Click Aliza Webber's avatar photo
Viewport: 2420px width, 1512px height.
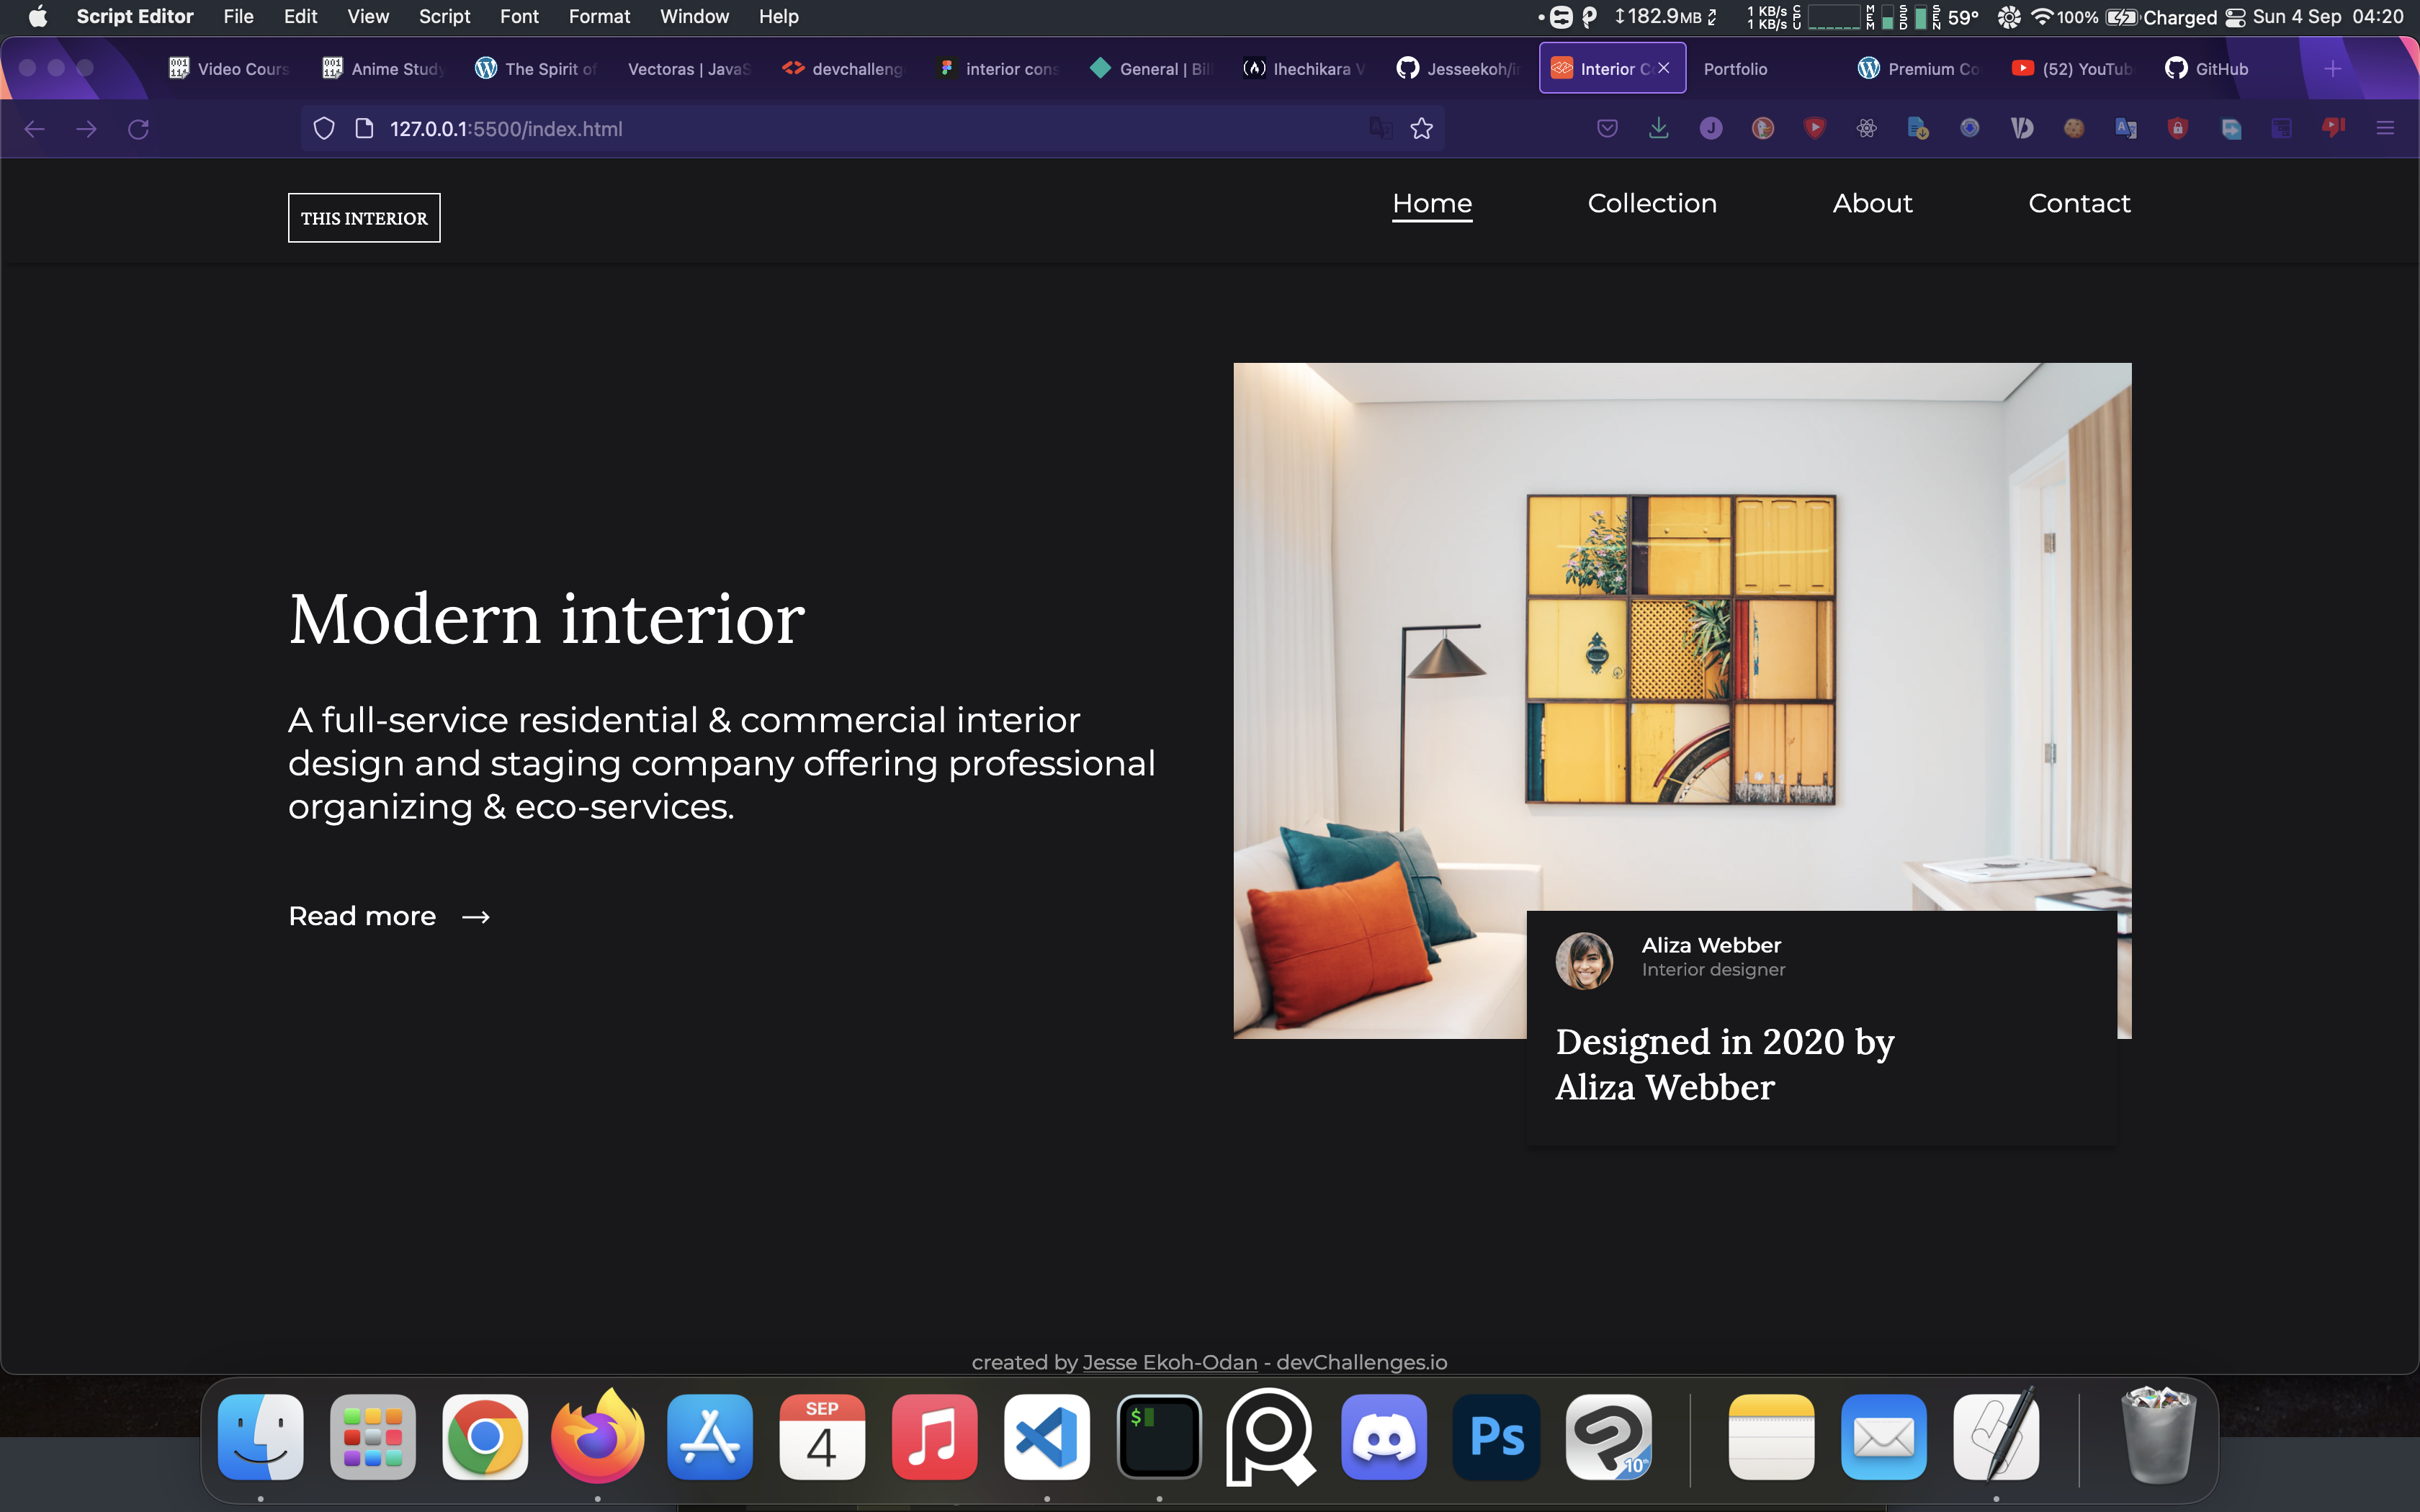(x=1584, y=961)
